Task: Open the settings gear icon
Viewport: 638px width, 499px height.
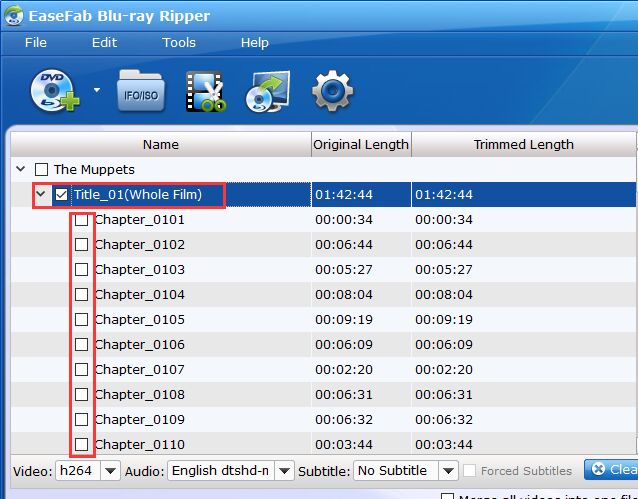Action: coord(332,91)
